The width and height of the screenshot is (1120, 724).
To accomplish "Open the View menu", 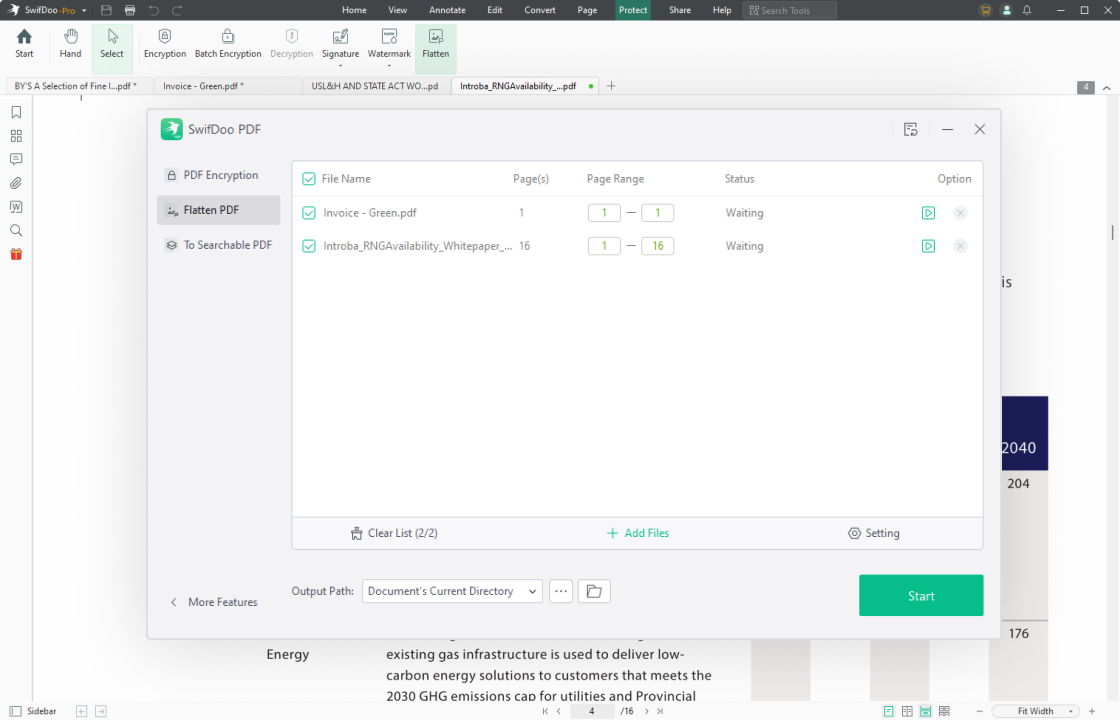I will (x=397, y=10).
